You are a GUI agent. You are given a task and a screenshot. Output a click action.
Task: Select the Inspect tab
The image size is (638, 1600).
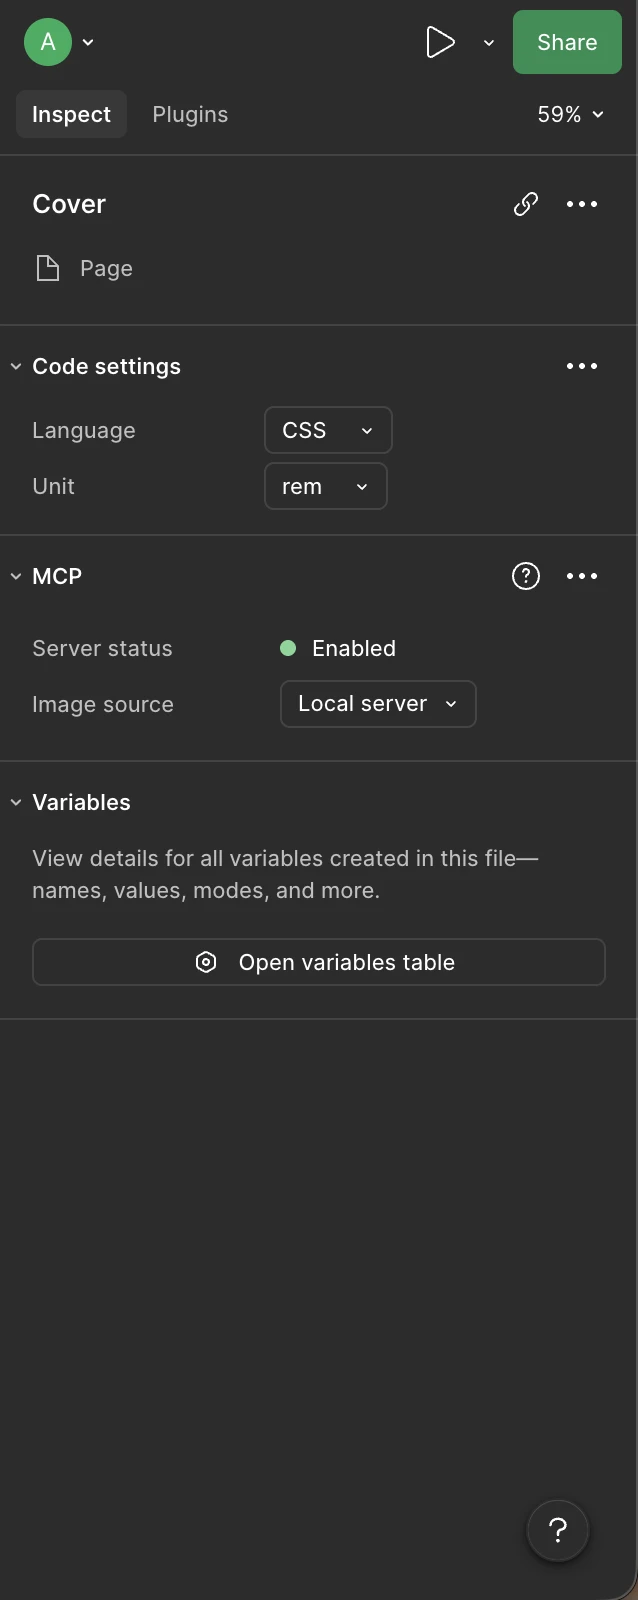pos(71,114)
